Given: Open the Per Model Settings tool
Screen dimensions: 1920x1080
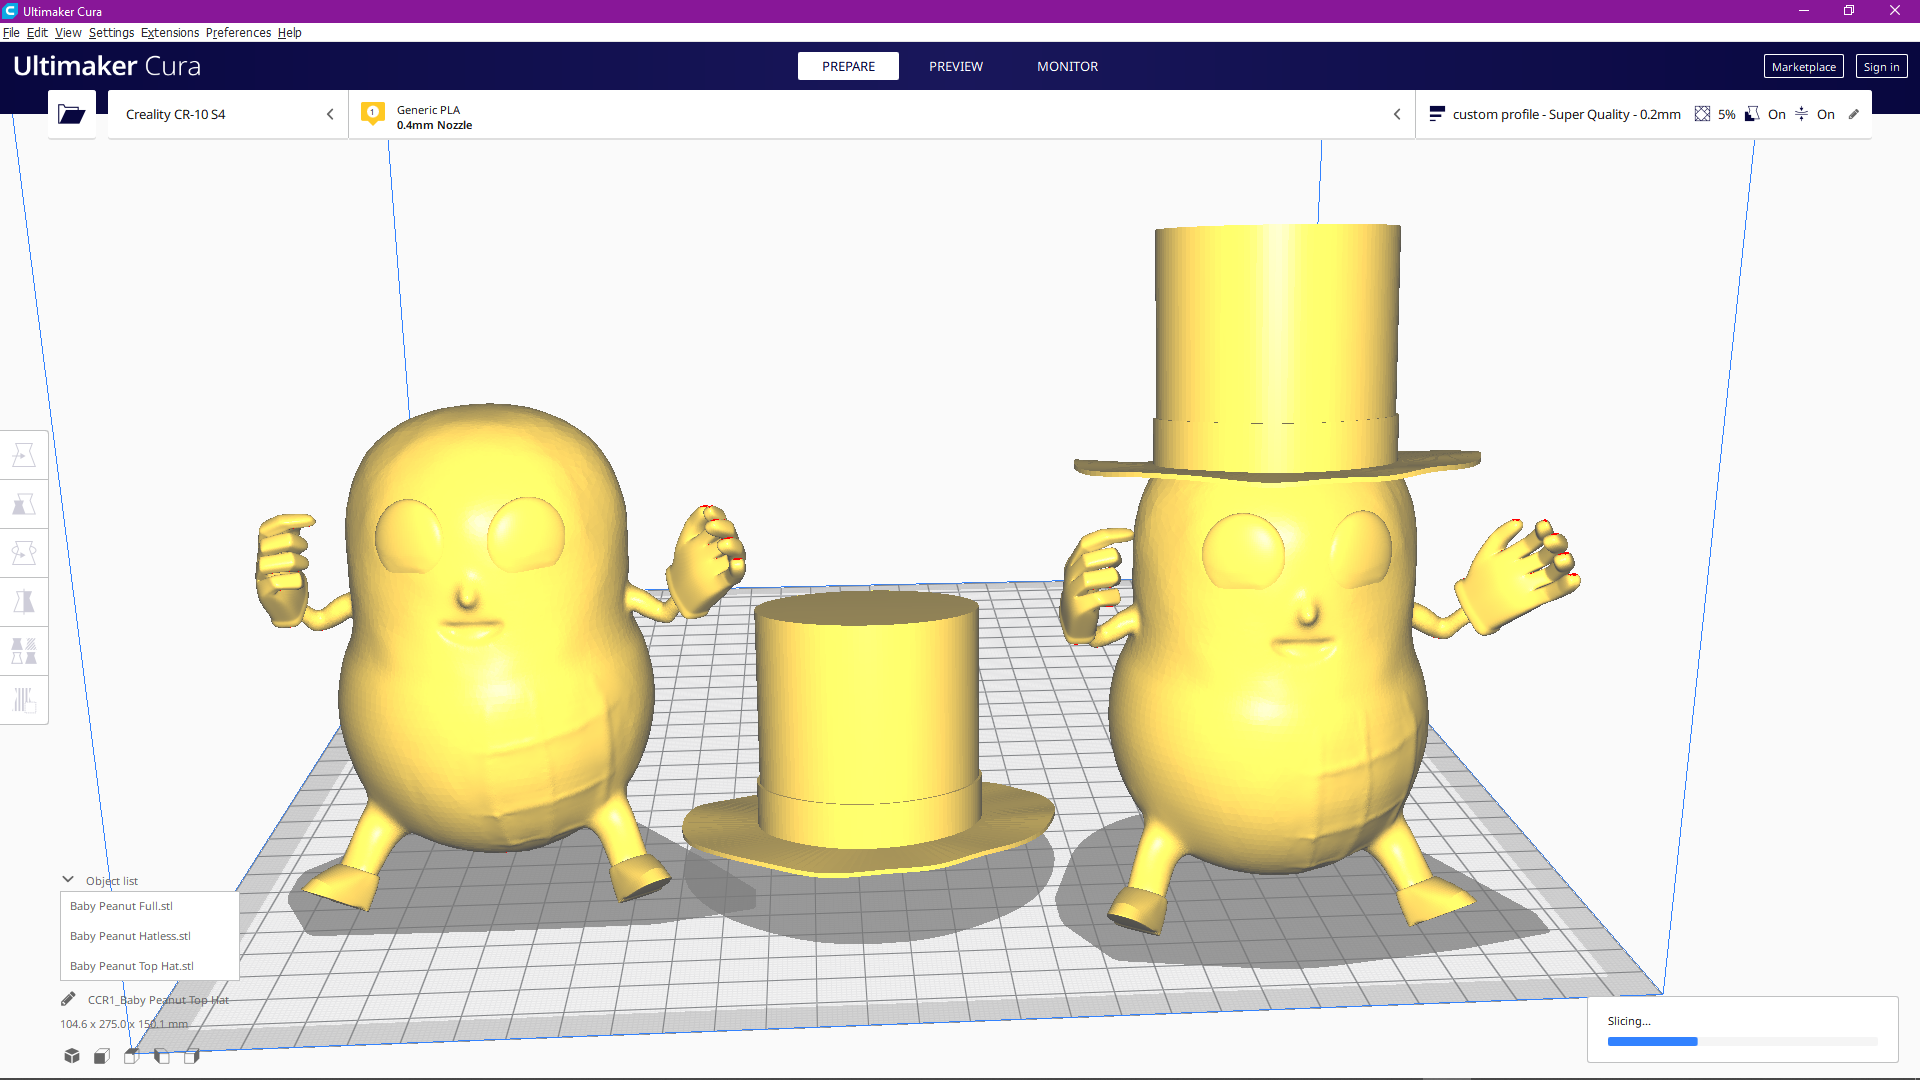Looking at the screenshot, I should pos(24,651).
